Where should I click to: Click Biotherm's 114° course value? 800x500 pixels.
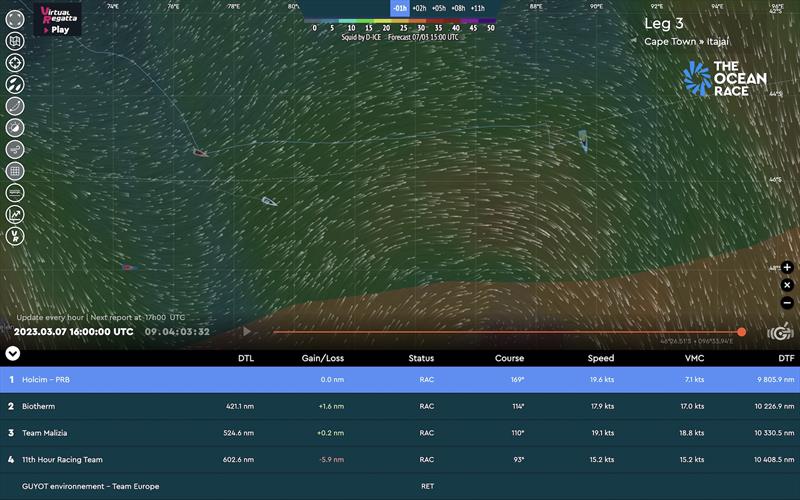click(518, 406)
